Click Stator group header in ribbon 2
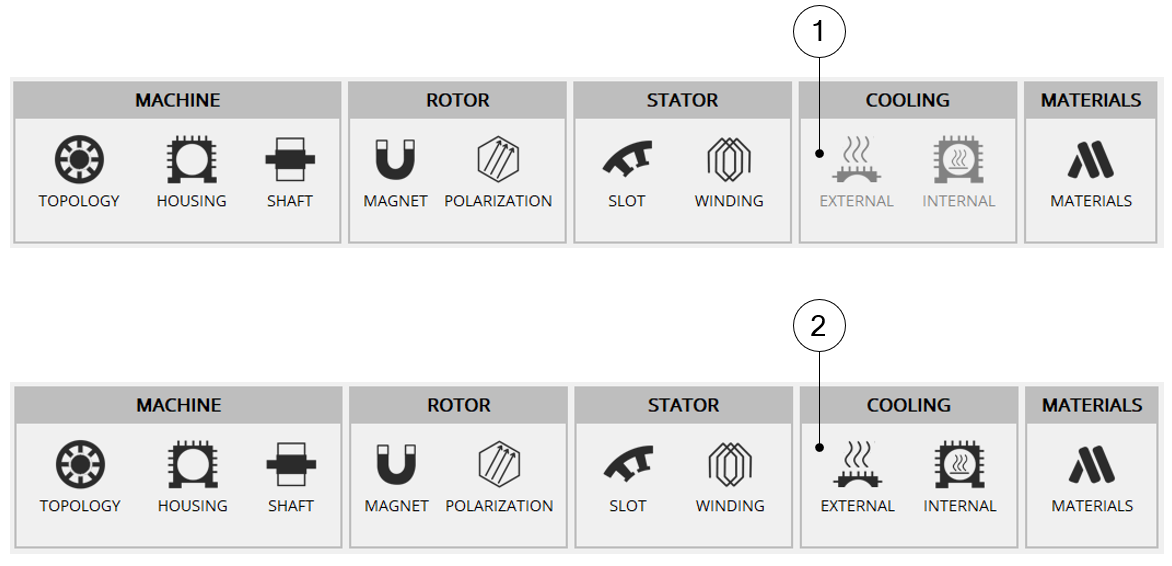Viewport: 1172px width, 566px height. [683, 405]
